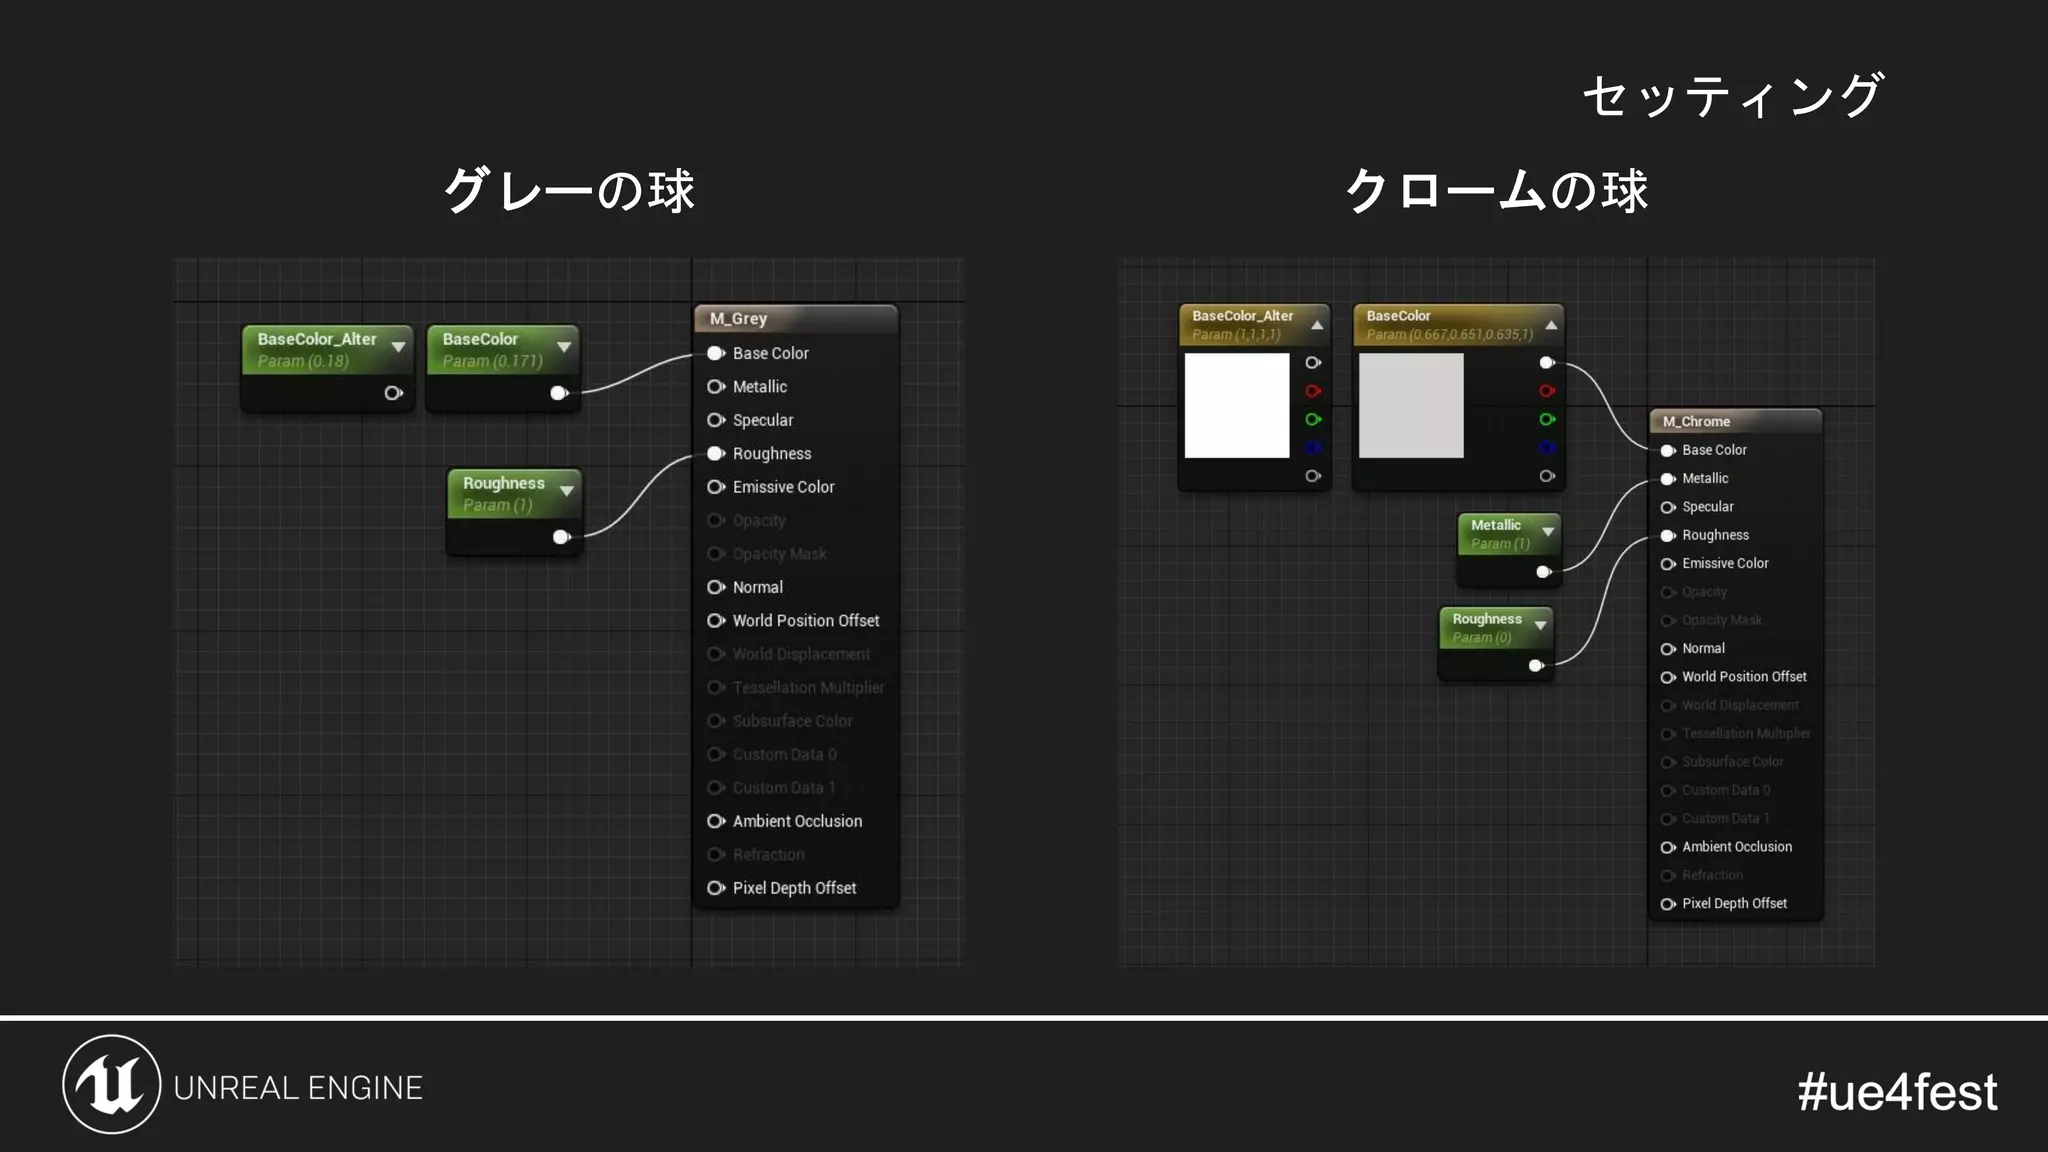Image resolution: width=2048 pixels, height=1152 pixels.
Task: Click Opacity Mask label on M_Grey
Action: (779, 554)
